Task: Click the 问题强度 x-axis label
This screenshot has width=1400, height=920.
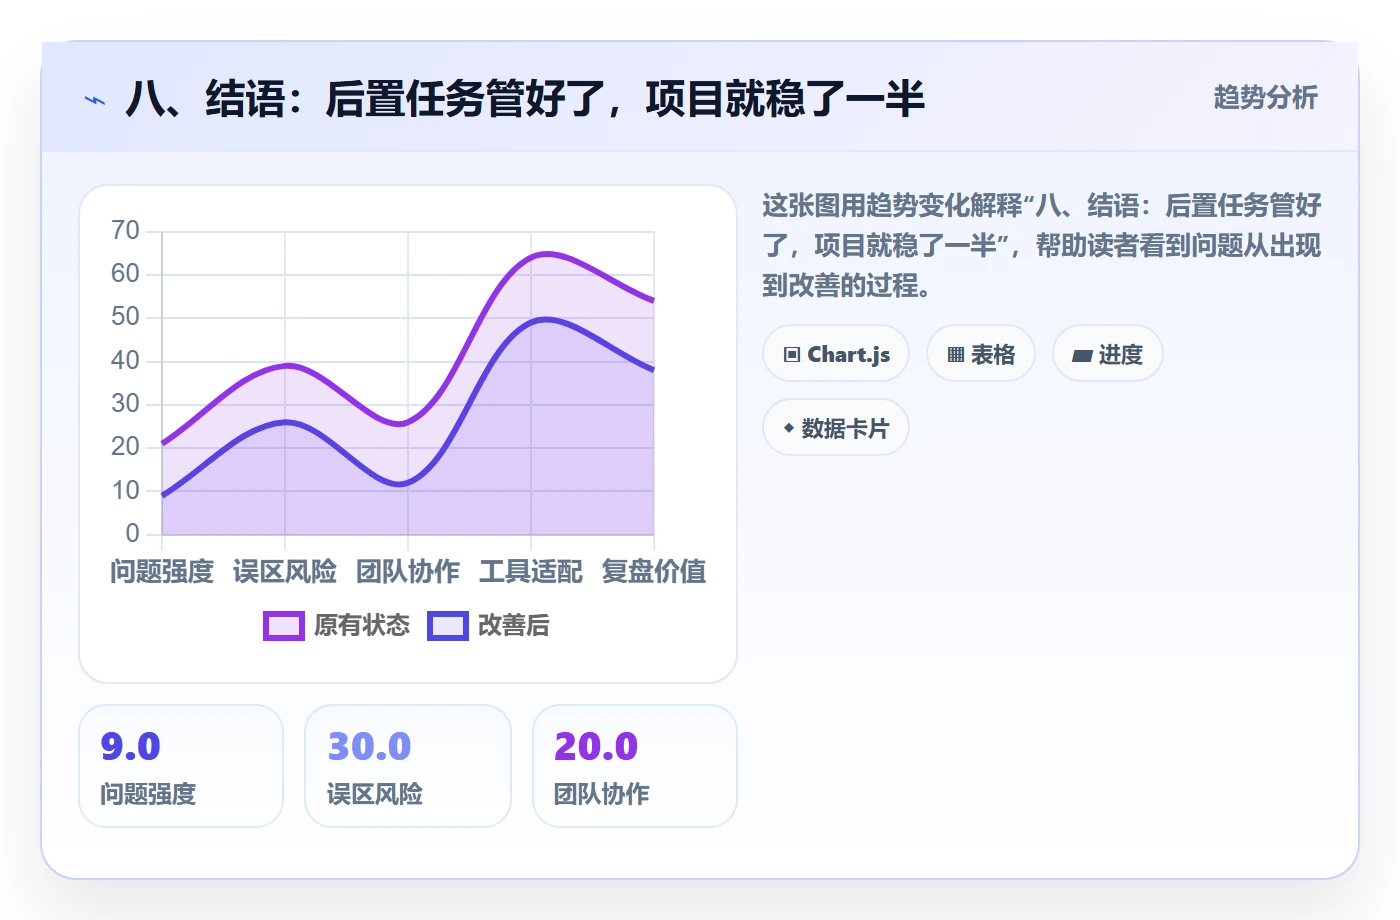Action: pyautogui.click(x=162, y=572)
